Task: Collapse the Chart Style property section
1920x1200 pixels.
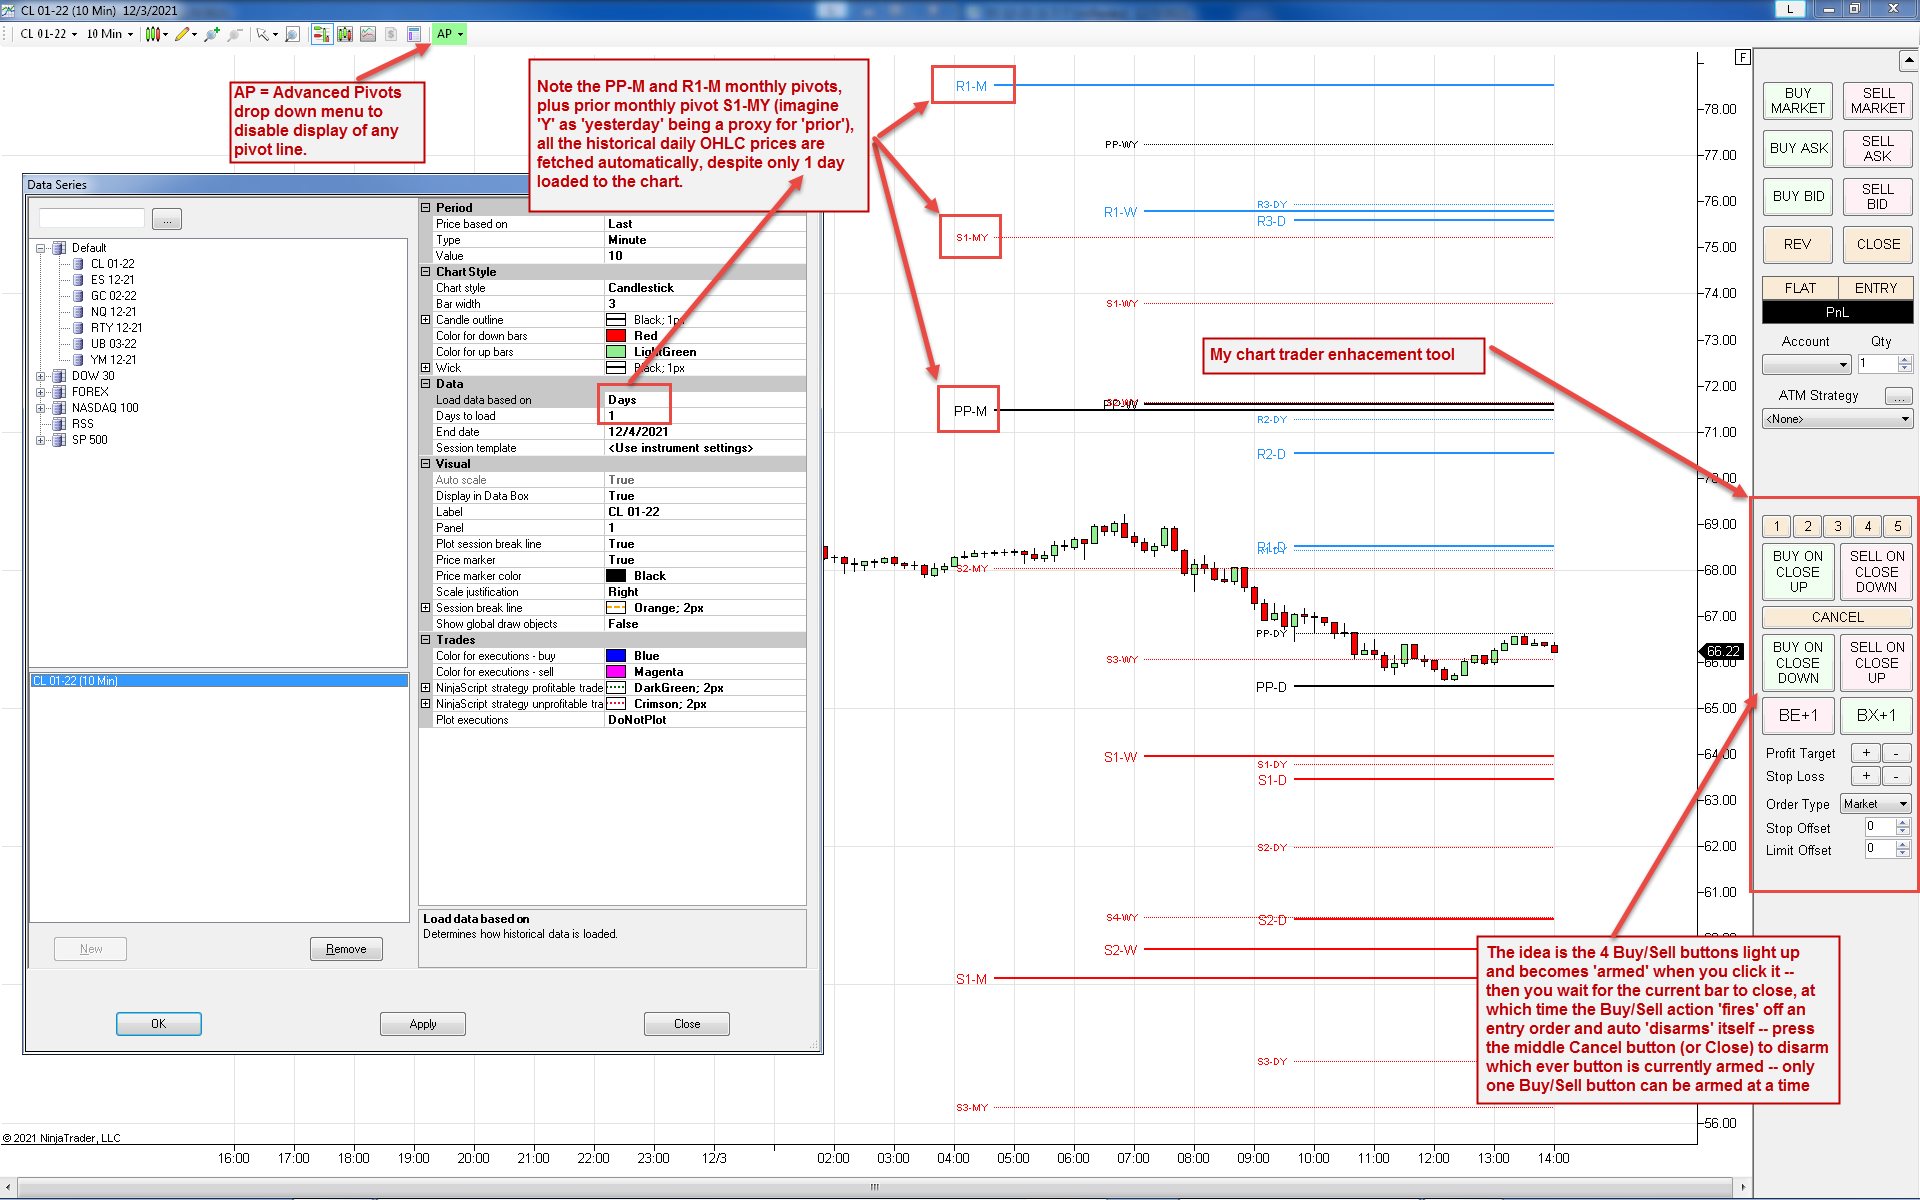Action: pyautogui.click(x=425, y=272)
